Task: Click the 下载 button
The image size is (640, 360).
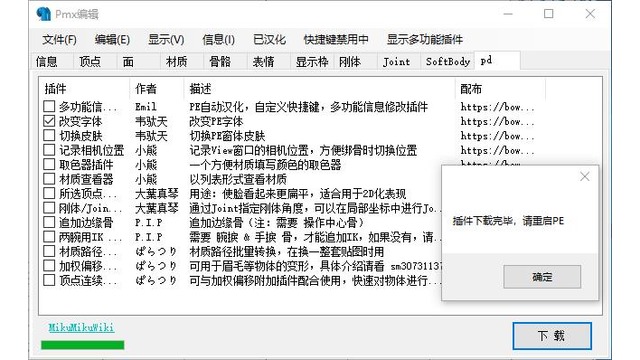Action: [x=552, y=336]
